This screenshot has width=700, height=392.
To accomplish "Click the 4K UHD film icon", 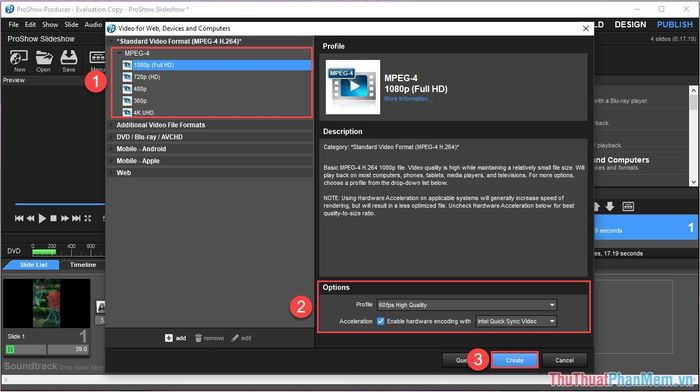I will tap(127, 112).
